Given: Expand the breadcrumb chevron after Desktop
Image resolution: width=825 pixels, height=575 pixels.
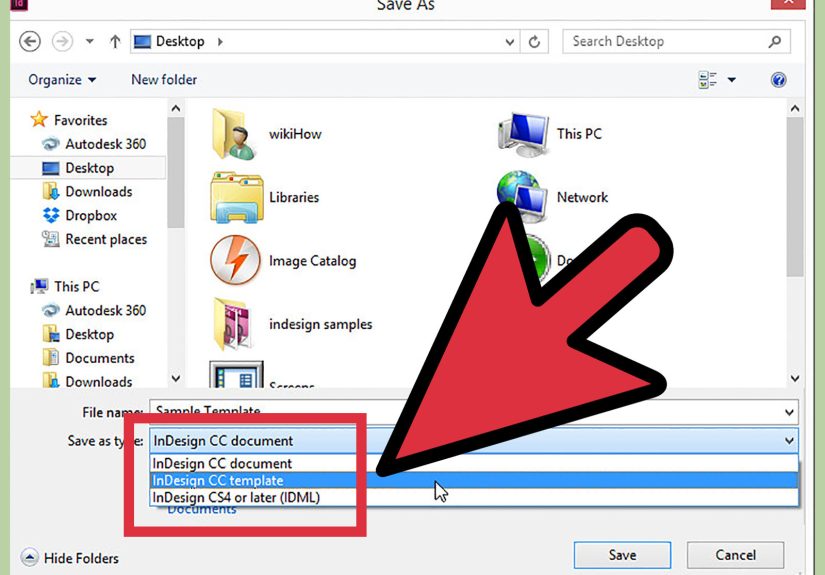Looking at the screenshot, I should click(x=220, y=42).
